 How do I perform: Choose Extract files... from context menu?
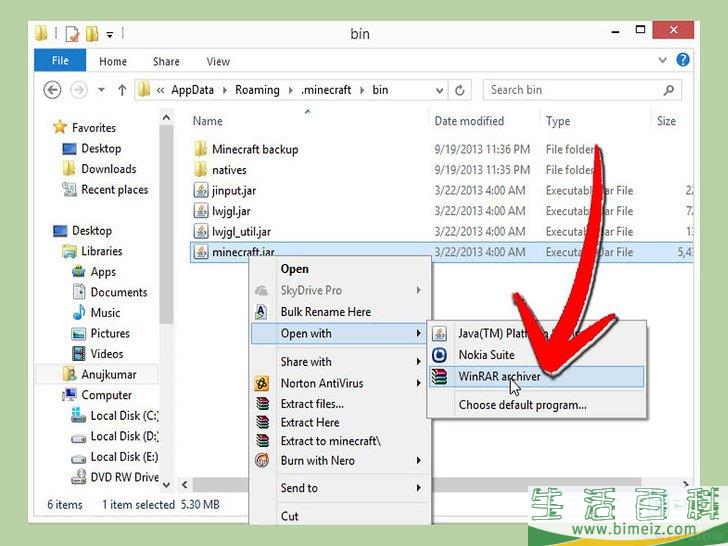(x=312, y=403)
